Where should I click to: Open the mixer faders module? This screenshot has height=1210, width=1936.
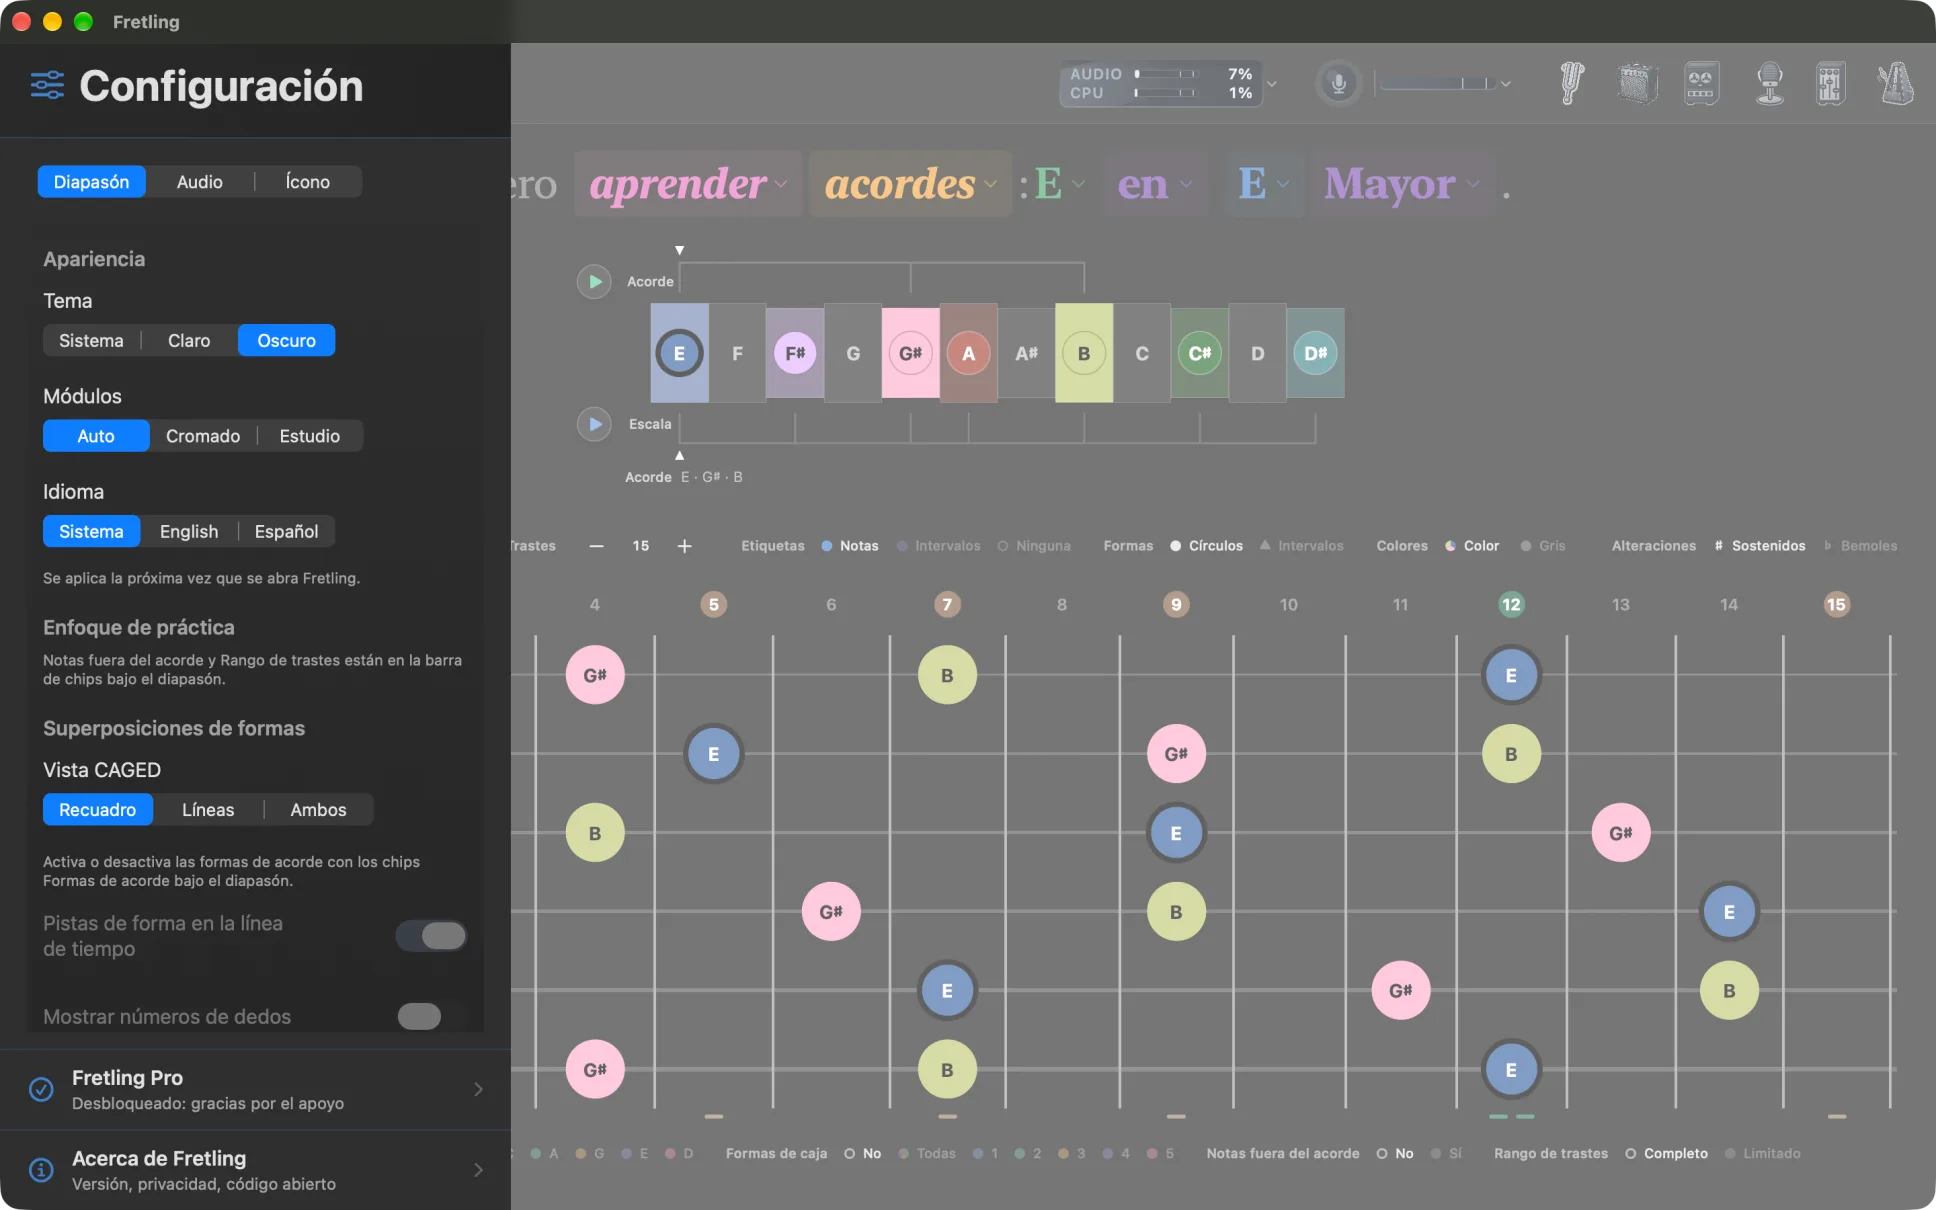pos(1830,83)
